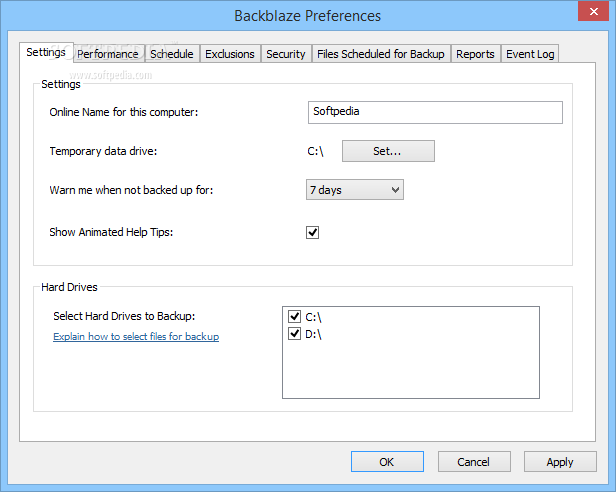Switch to the Performance tab

point(108,54)
